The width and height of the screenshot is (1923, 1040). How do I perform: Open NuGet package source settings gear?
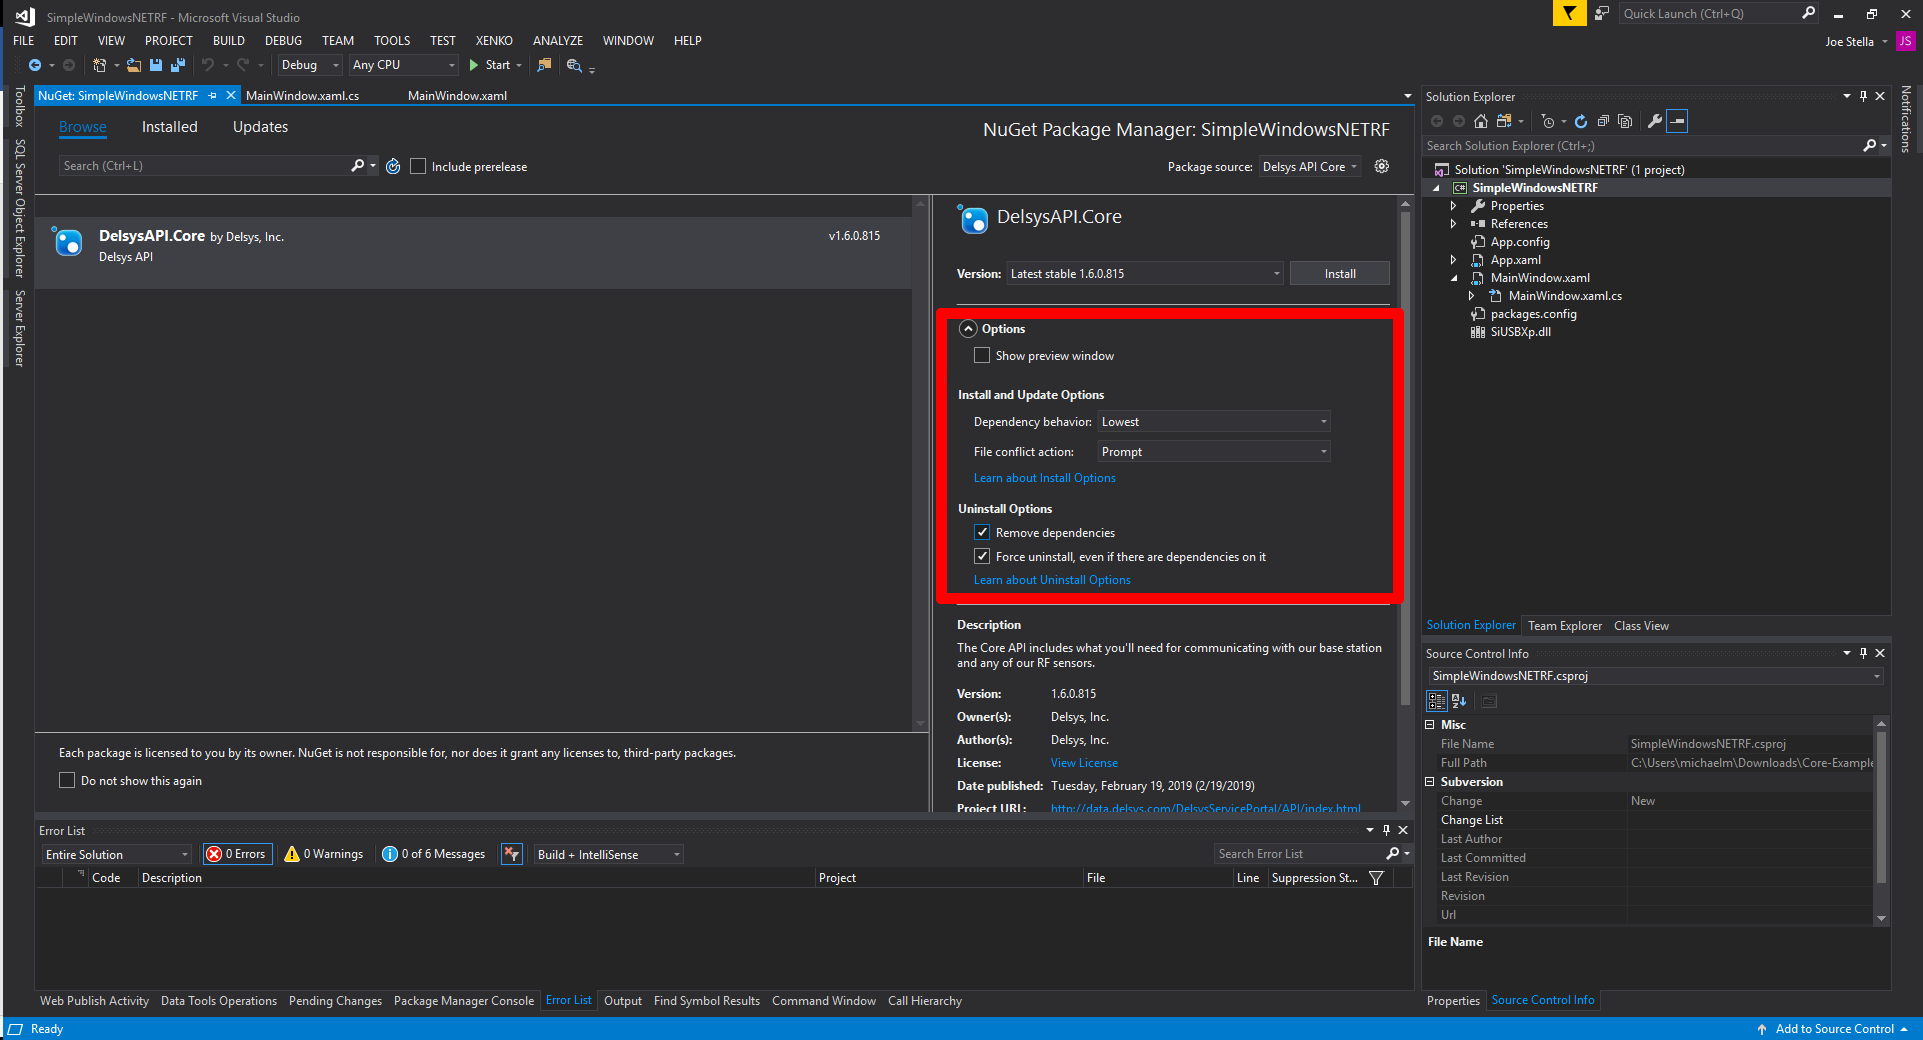coord(1382,166)
